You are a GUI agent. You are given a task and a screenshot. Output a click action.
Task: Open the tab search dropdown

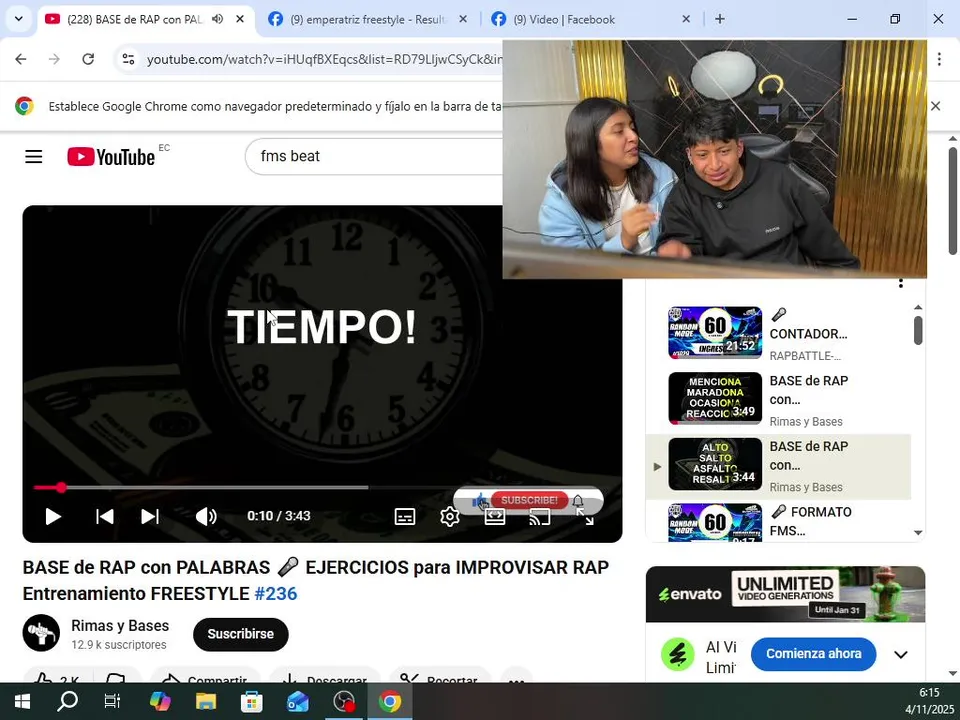point(19,19)
